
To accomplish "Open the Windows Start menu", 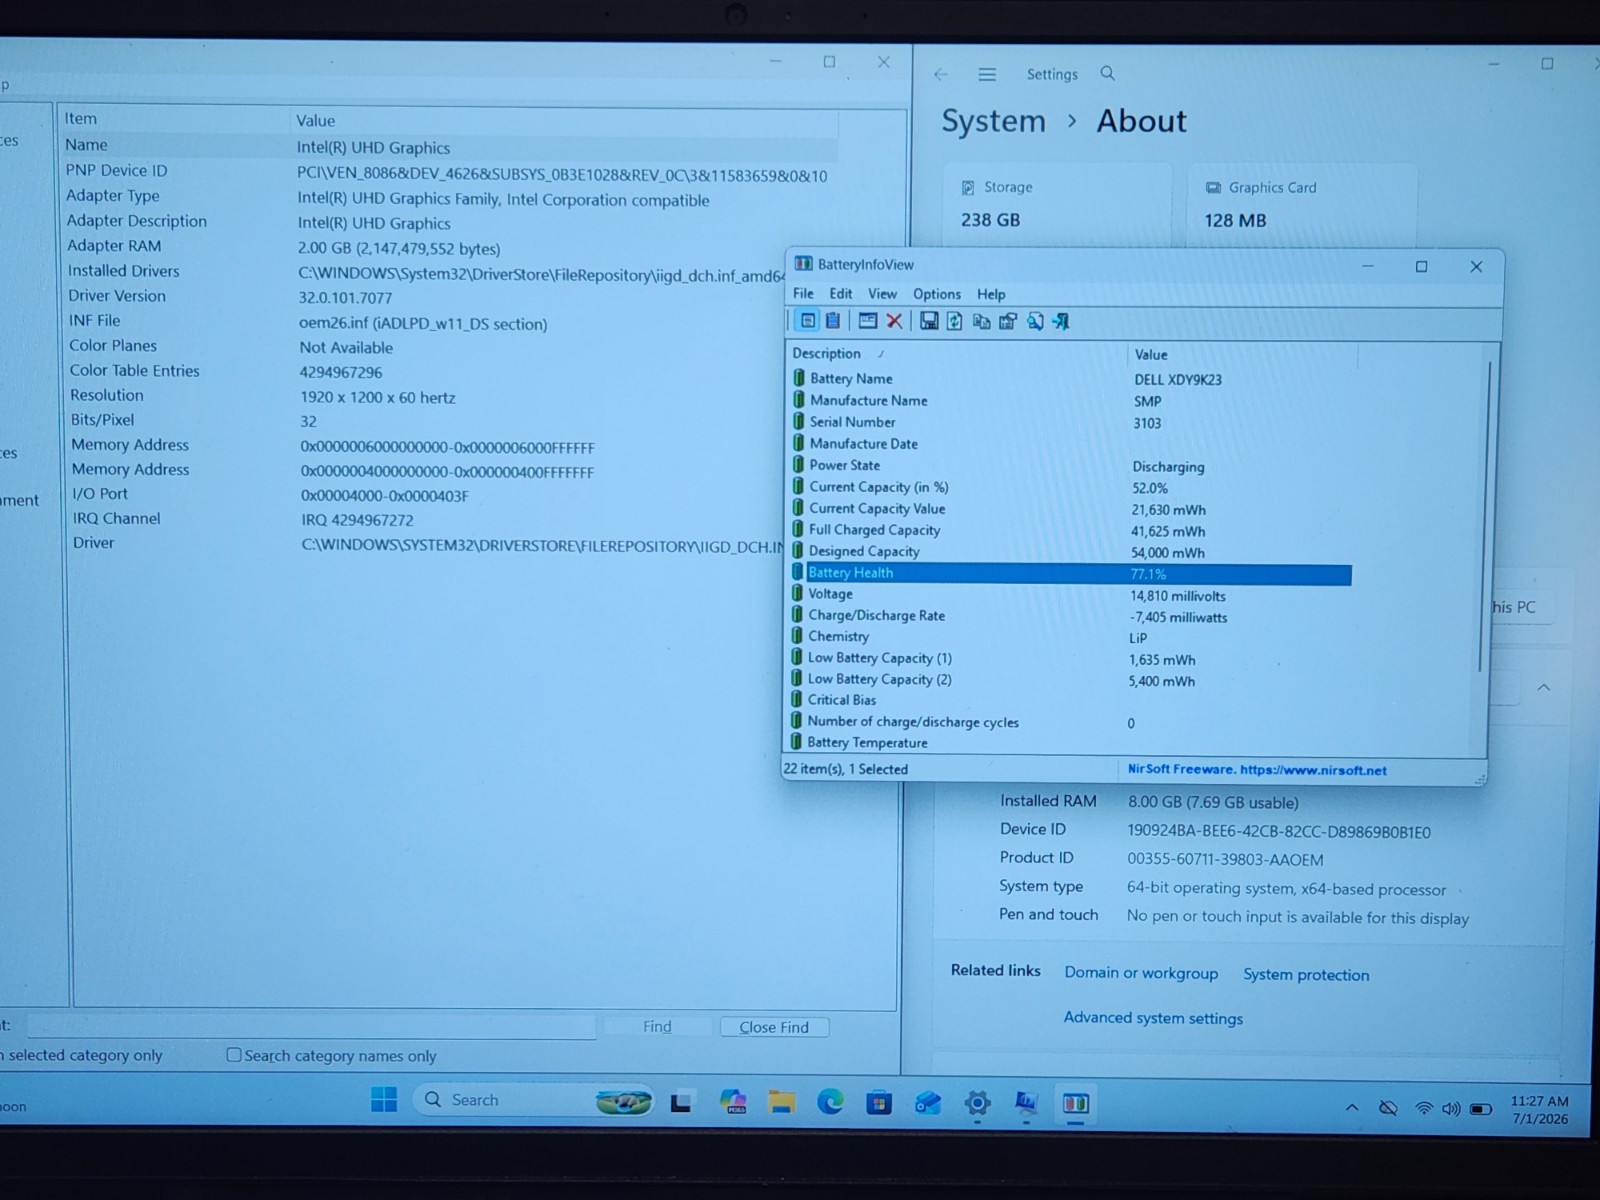I will click(x=384, y=1099).
